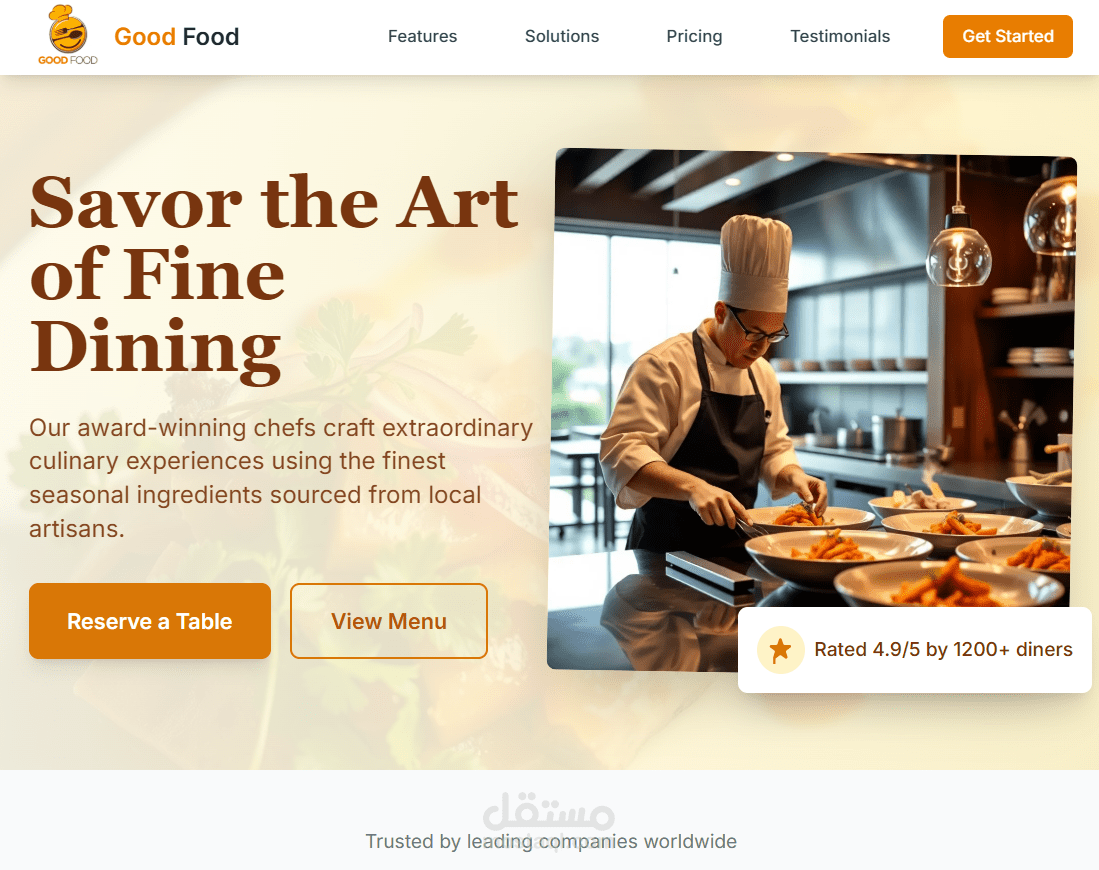Screen dimensions: 1099x870
Task: Go to the Solutions section
Action: 562,36
